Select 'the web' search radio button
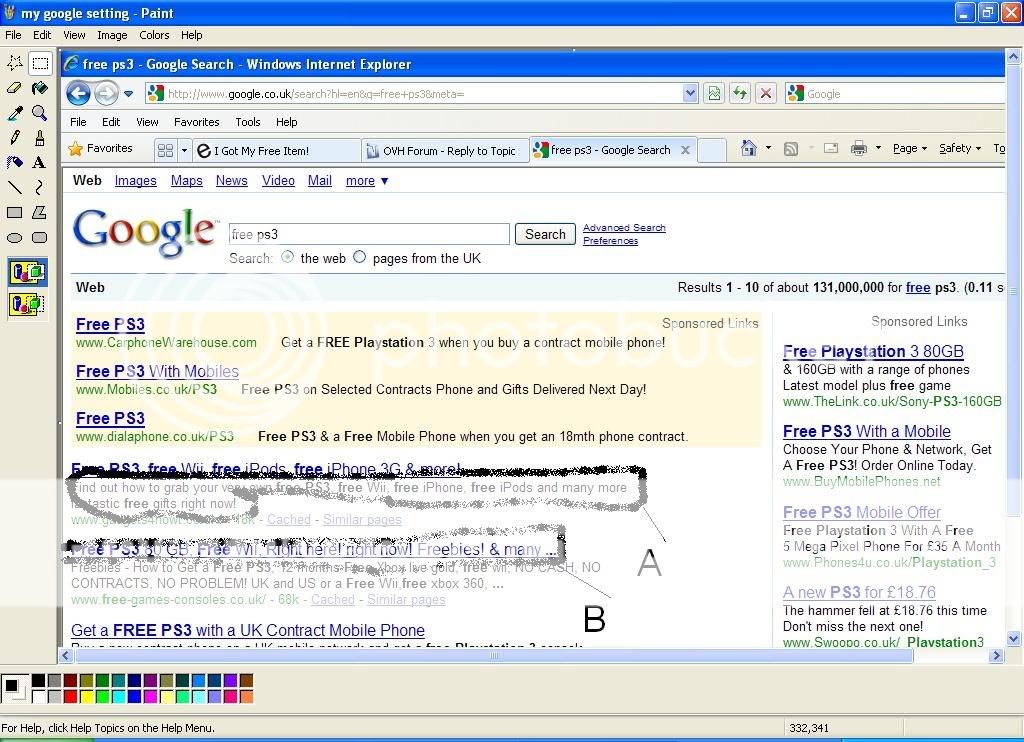The image size is (1024, 742). (x=287, y=257)
